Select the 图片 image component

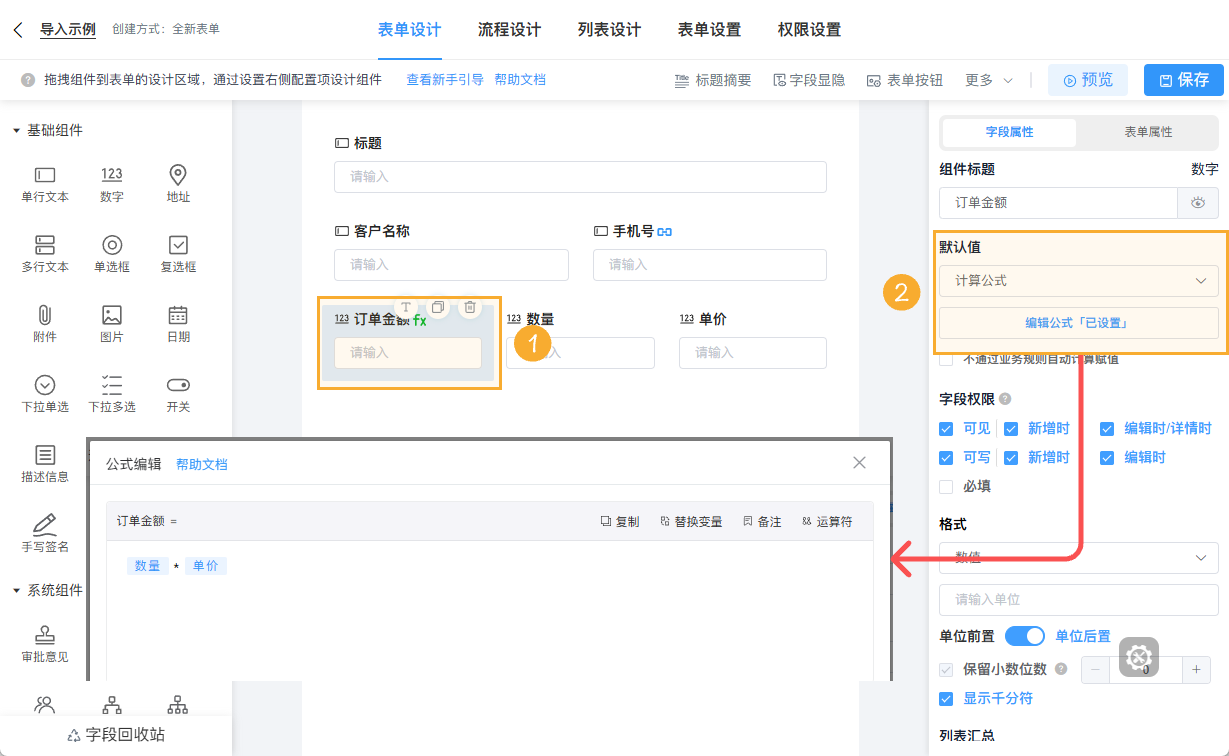click(111, 322)
